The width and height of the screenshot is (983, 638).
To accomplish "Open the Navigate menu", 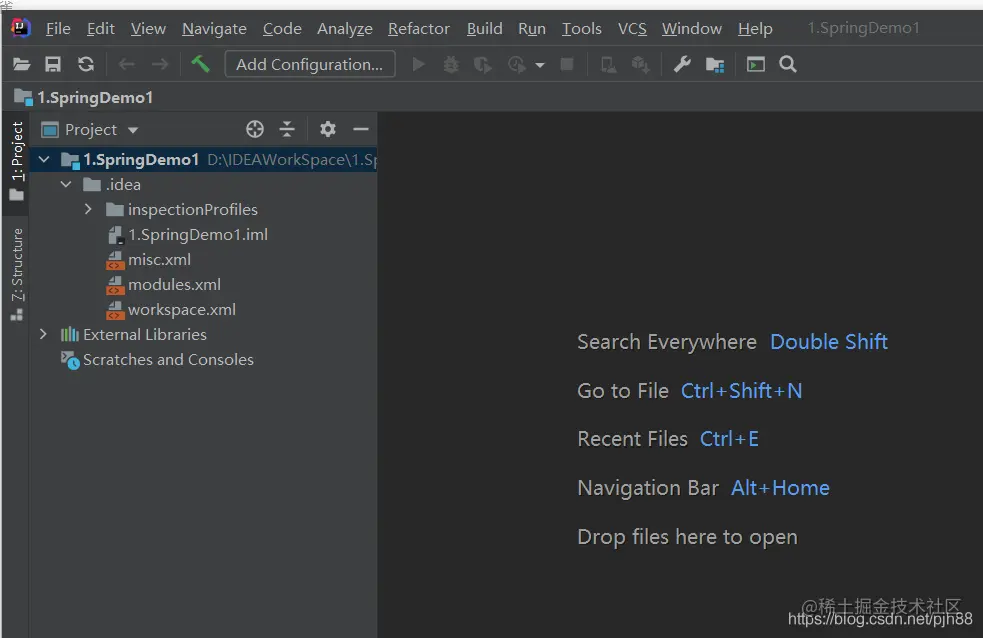I will 214,29.
